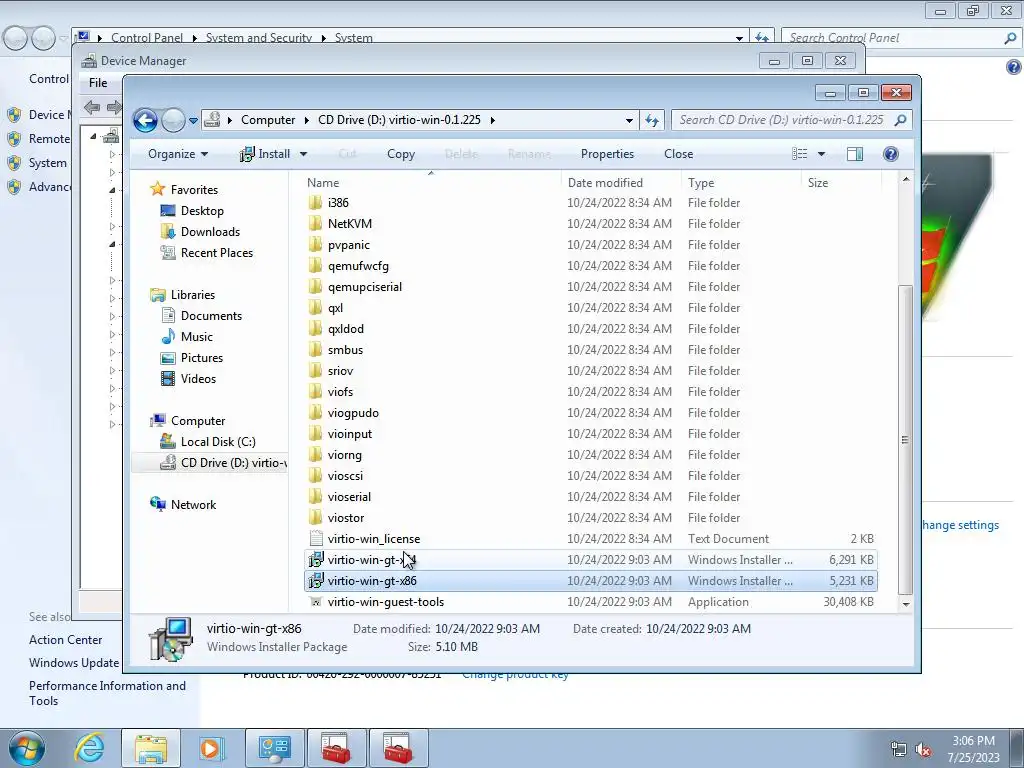Viewport: 1024px width, 768px height.
Task: Select the vioscsi folder icon
Action: (x=315, y=475)
